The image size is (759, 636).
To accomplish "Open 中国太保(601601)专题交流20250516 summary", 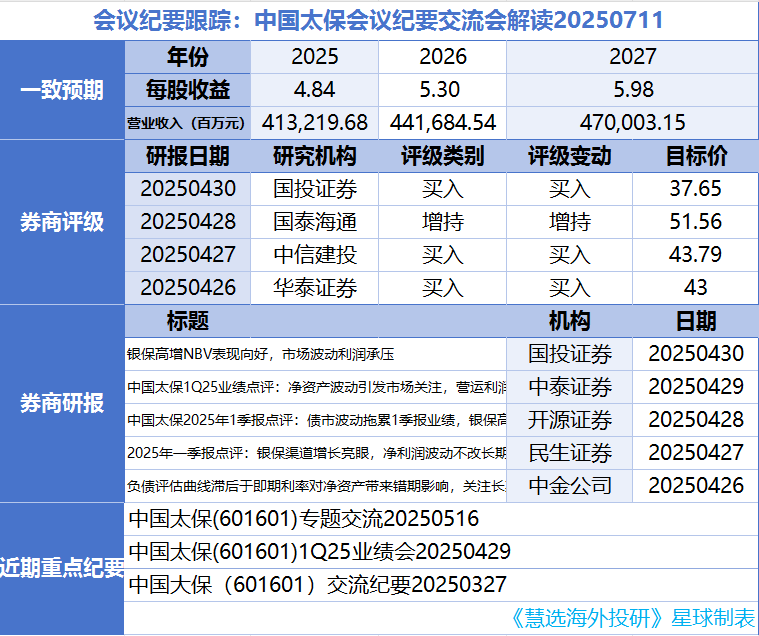I will coord(304,519).
